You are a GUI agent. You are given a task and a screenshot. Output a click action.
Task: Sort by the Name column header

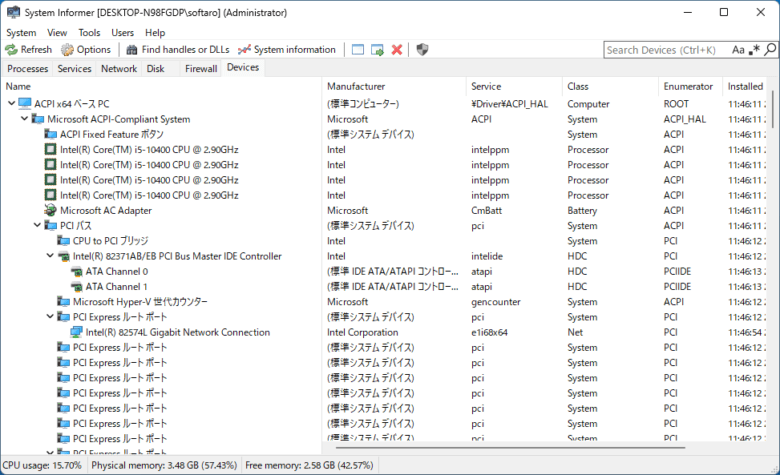coord(162,86)
